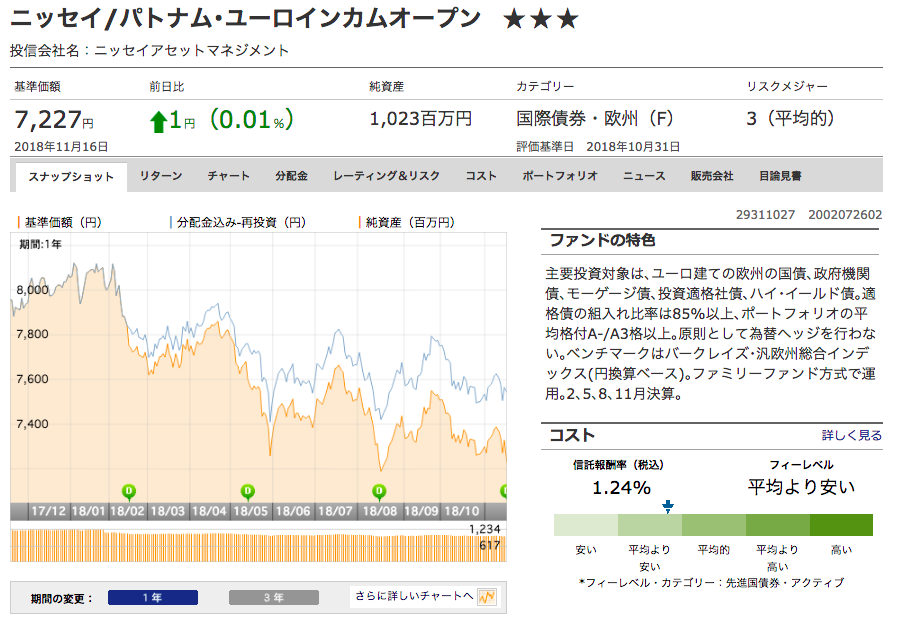Select the 分配金 tab
Screen dimensions: 902x626
coord(291,176)
